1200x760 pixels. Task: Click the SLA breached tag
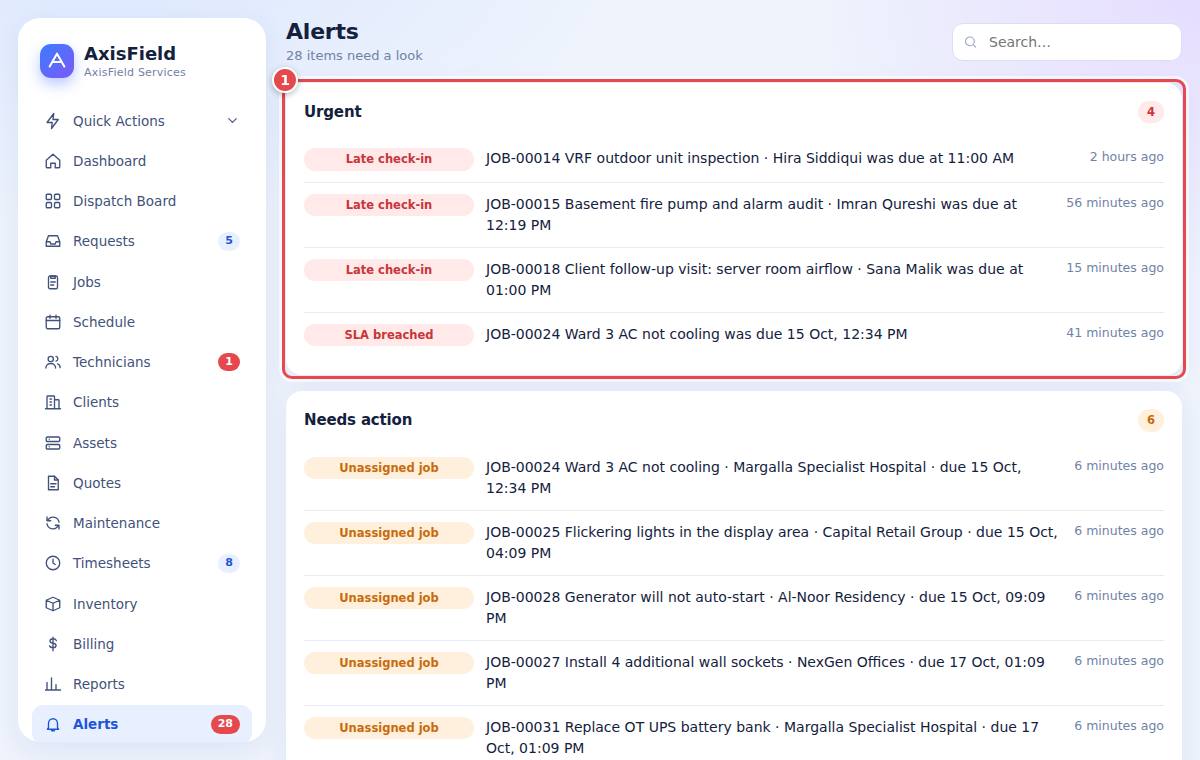coord(389,335)
